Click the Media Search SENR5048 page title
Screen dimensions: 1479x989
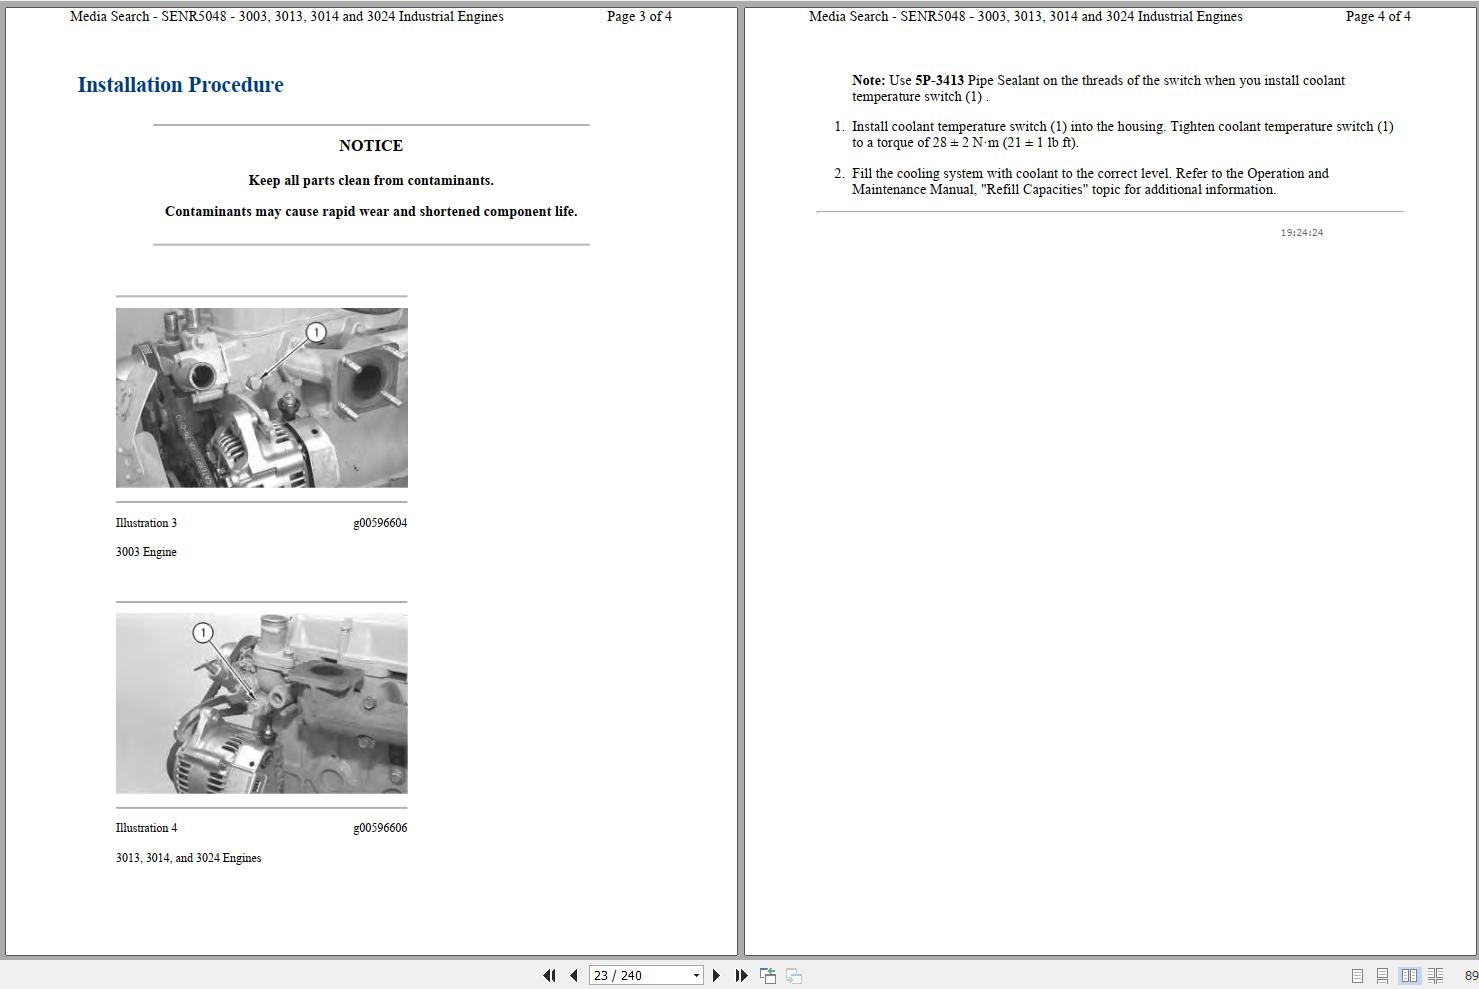tap(285, 16)
